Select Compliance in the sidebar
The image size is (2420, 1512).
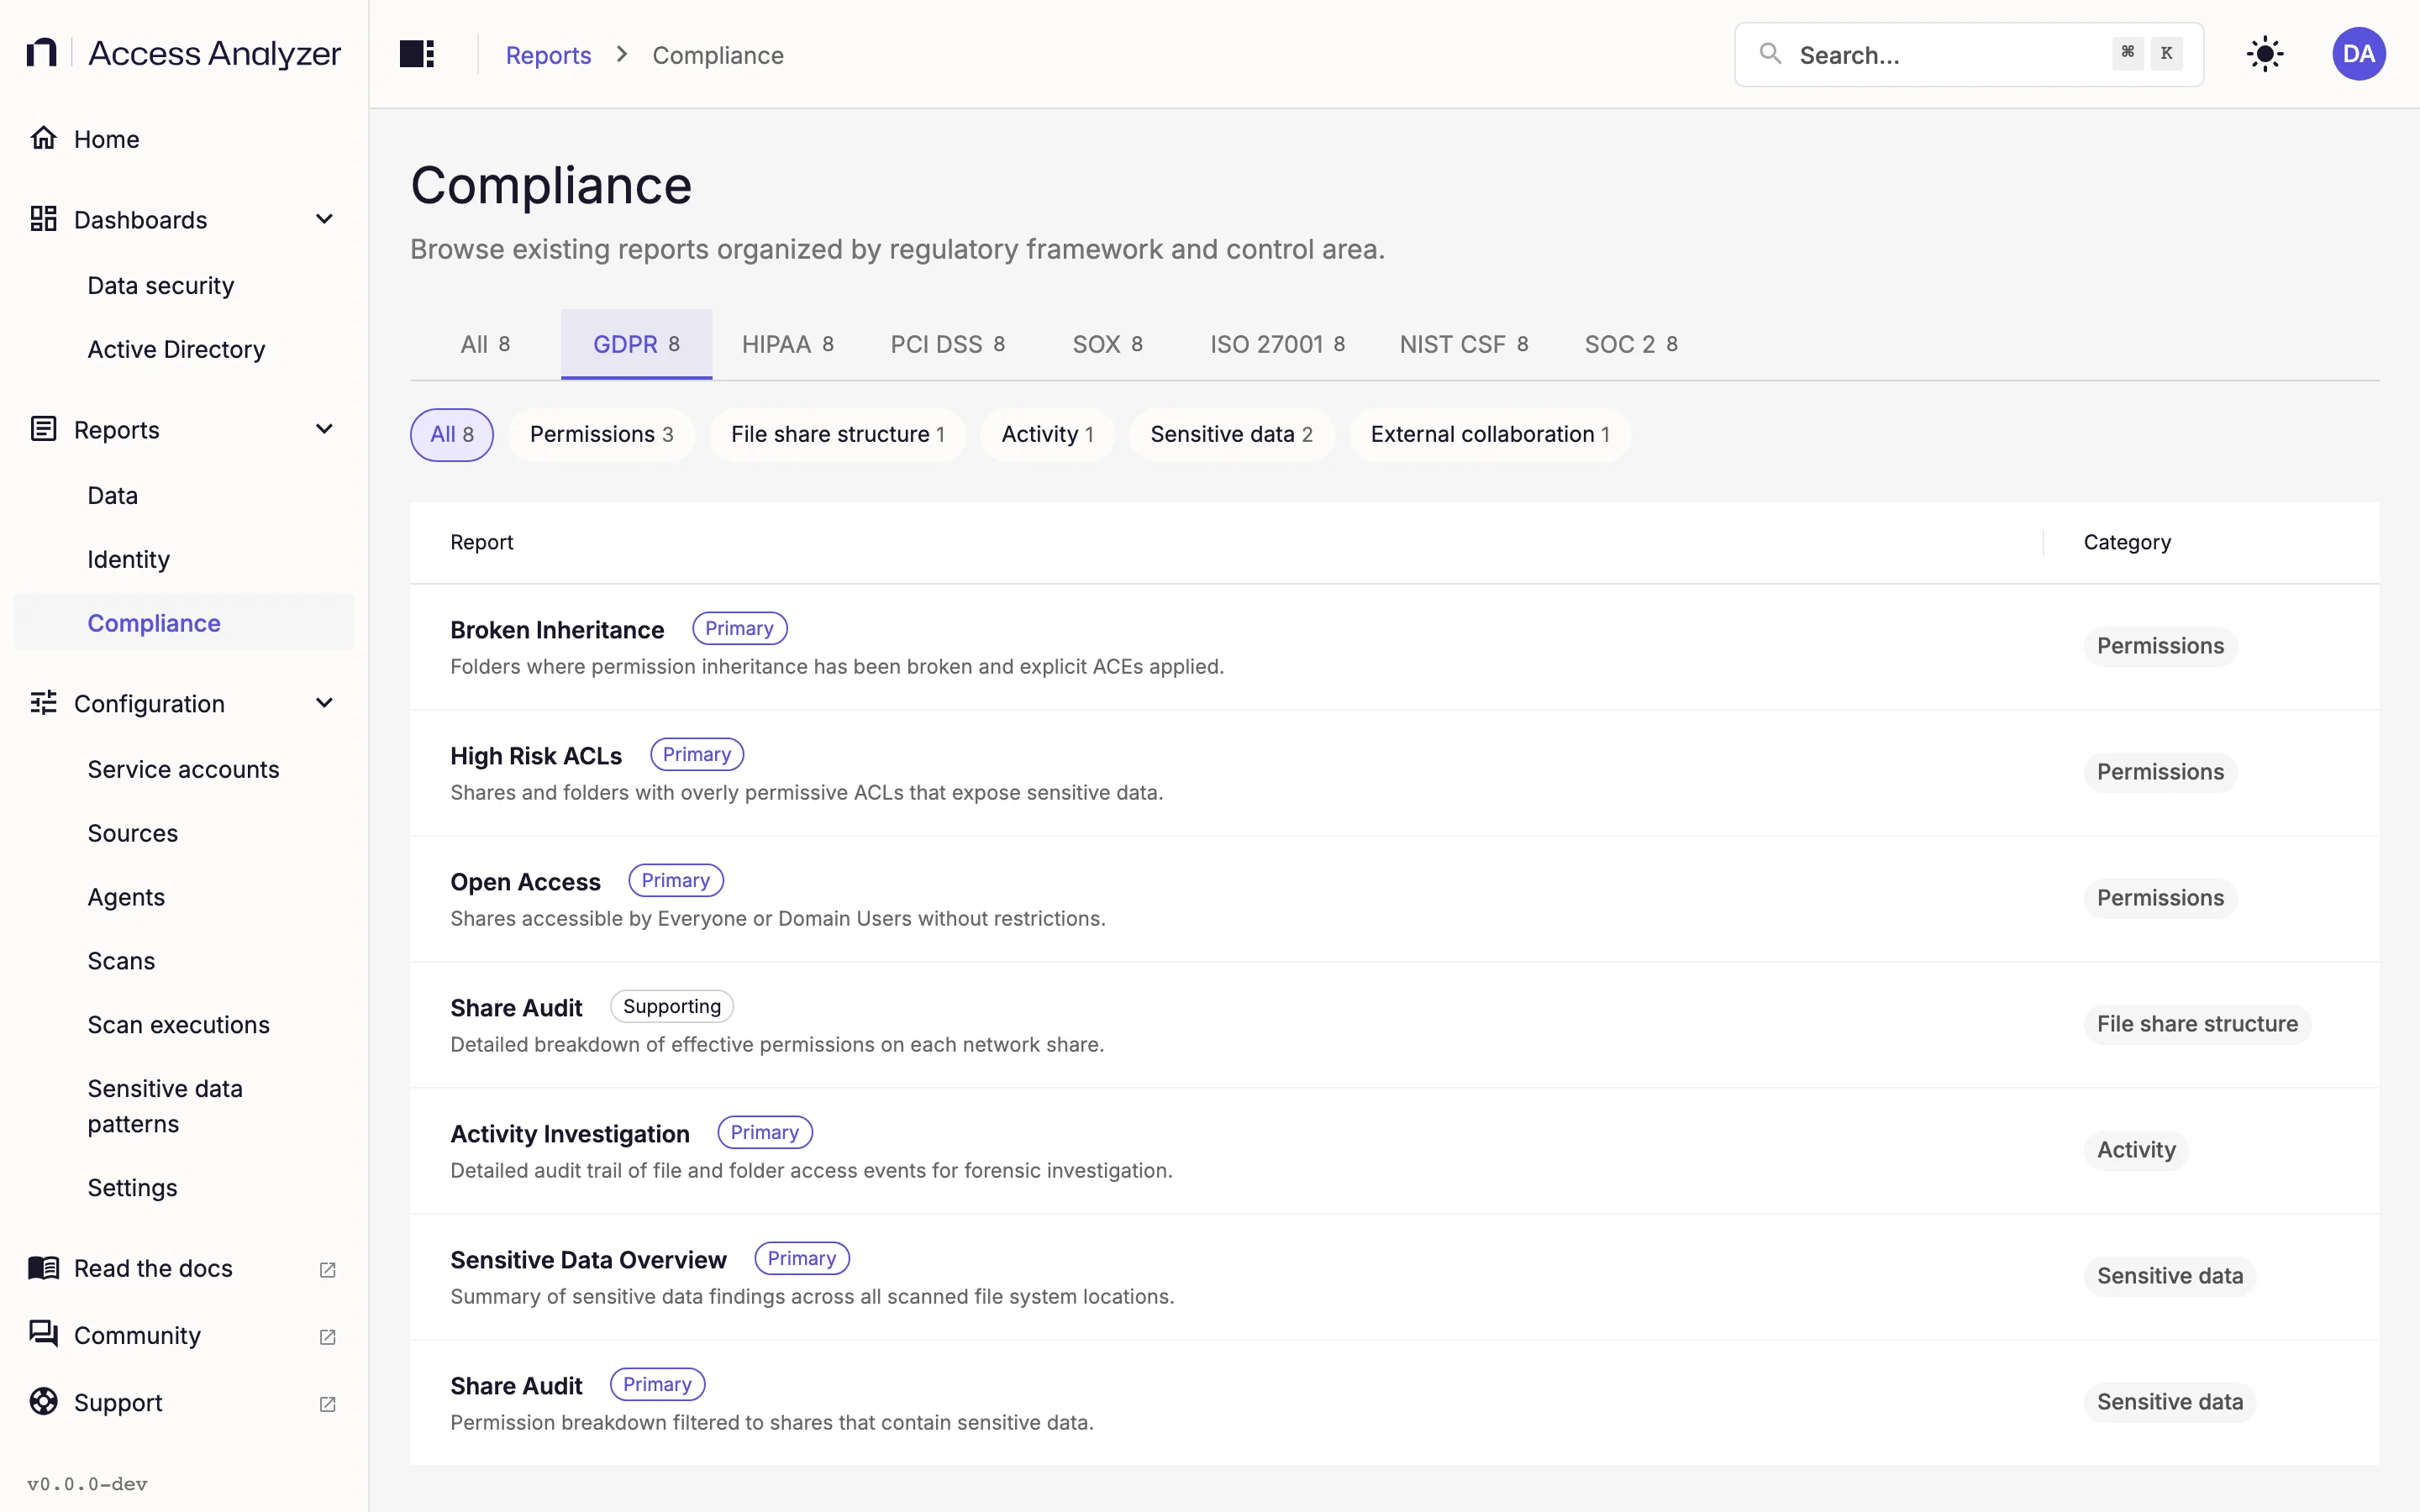pyautogui.click(x=184, y=622)
